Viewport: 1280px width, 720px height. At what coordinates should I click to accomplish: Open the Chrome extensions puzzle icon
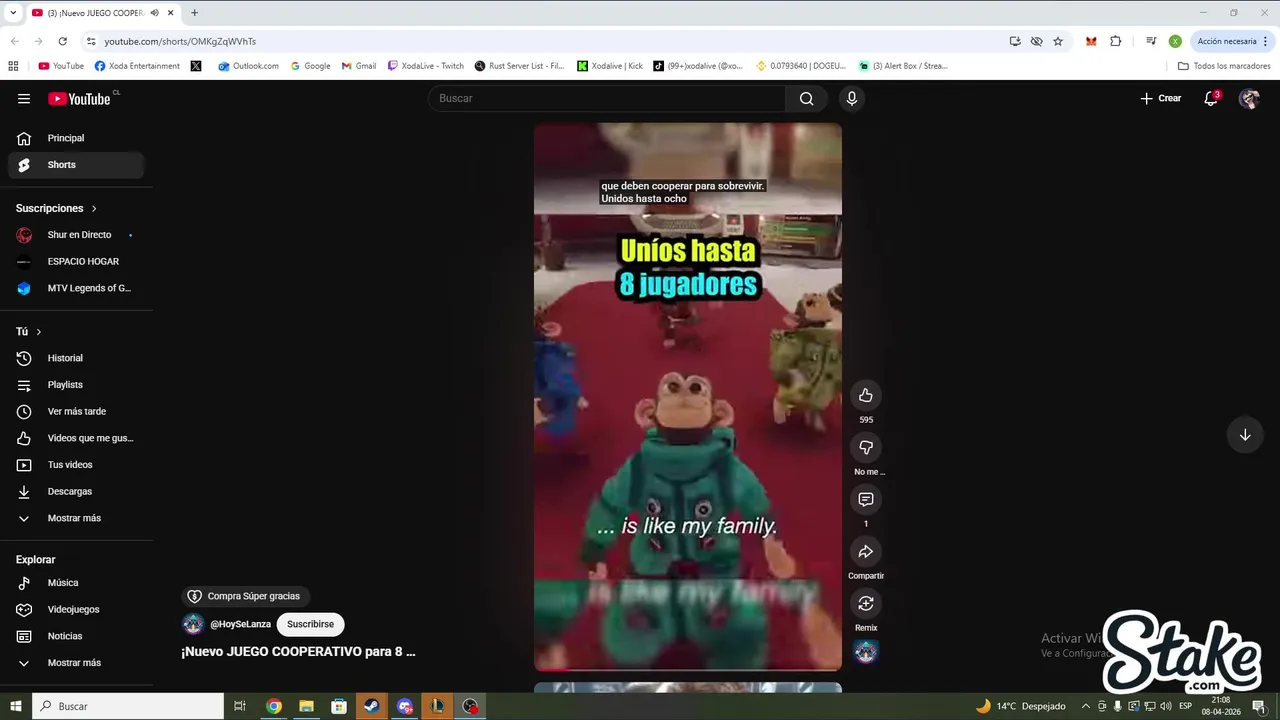point(1116,41)
